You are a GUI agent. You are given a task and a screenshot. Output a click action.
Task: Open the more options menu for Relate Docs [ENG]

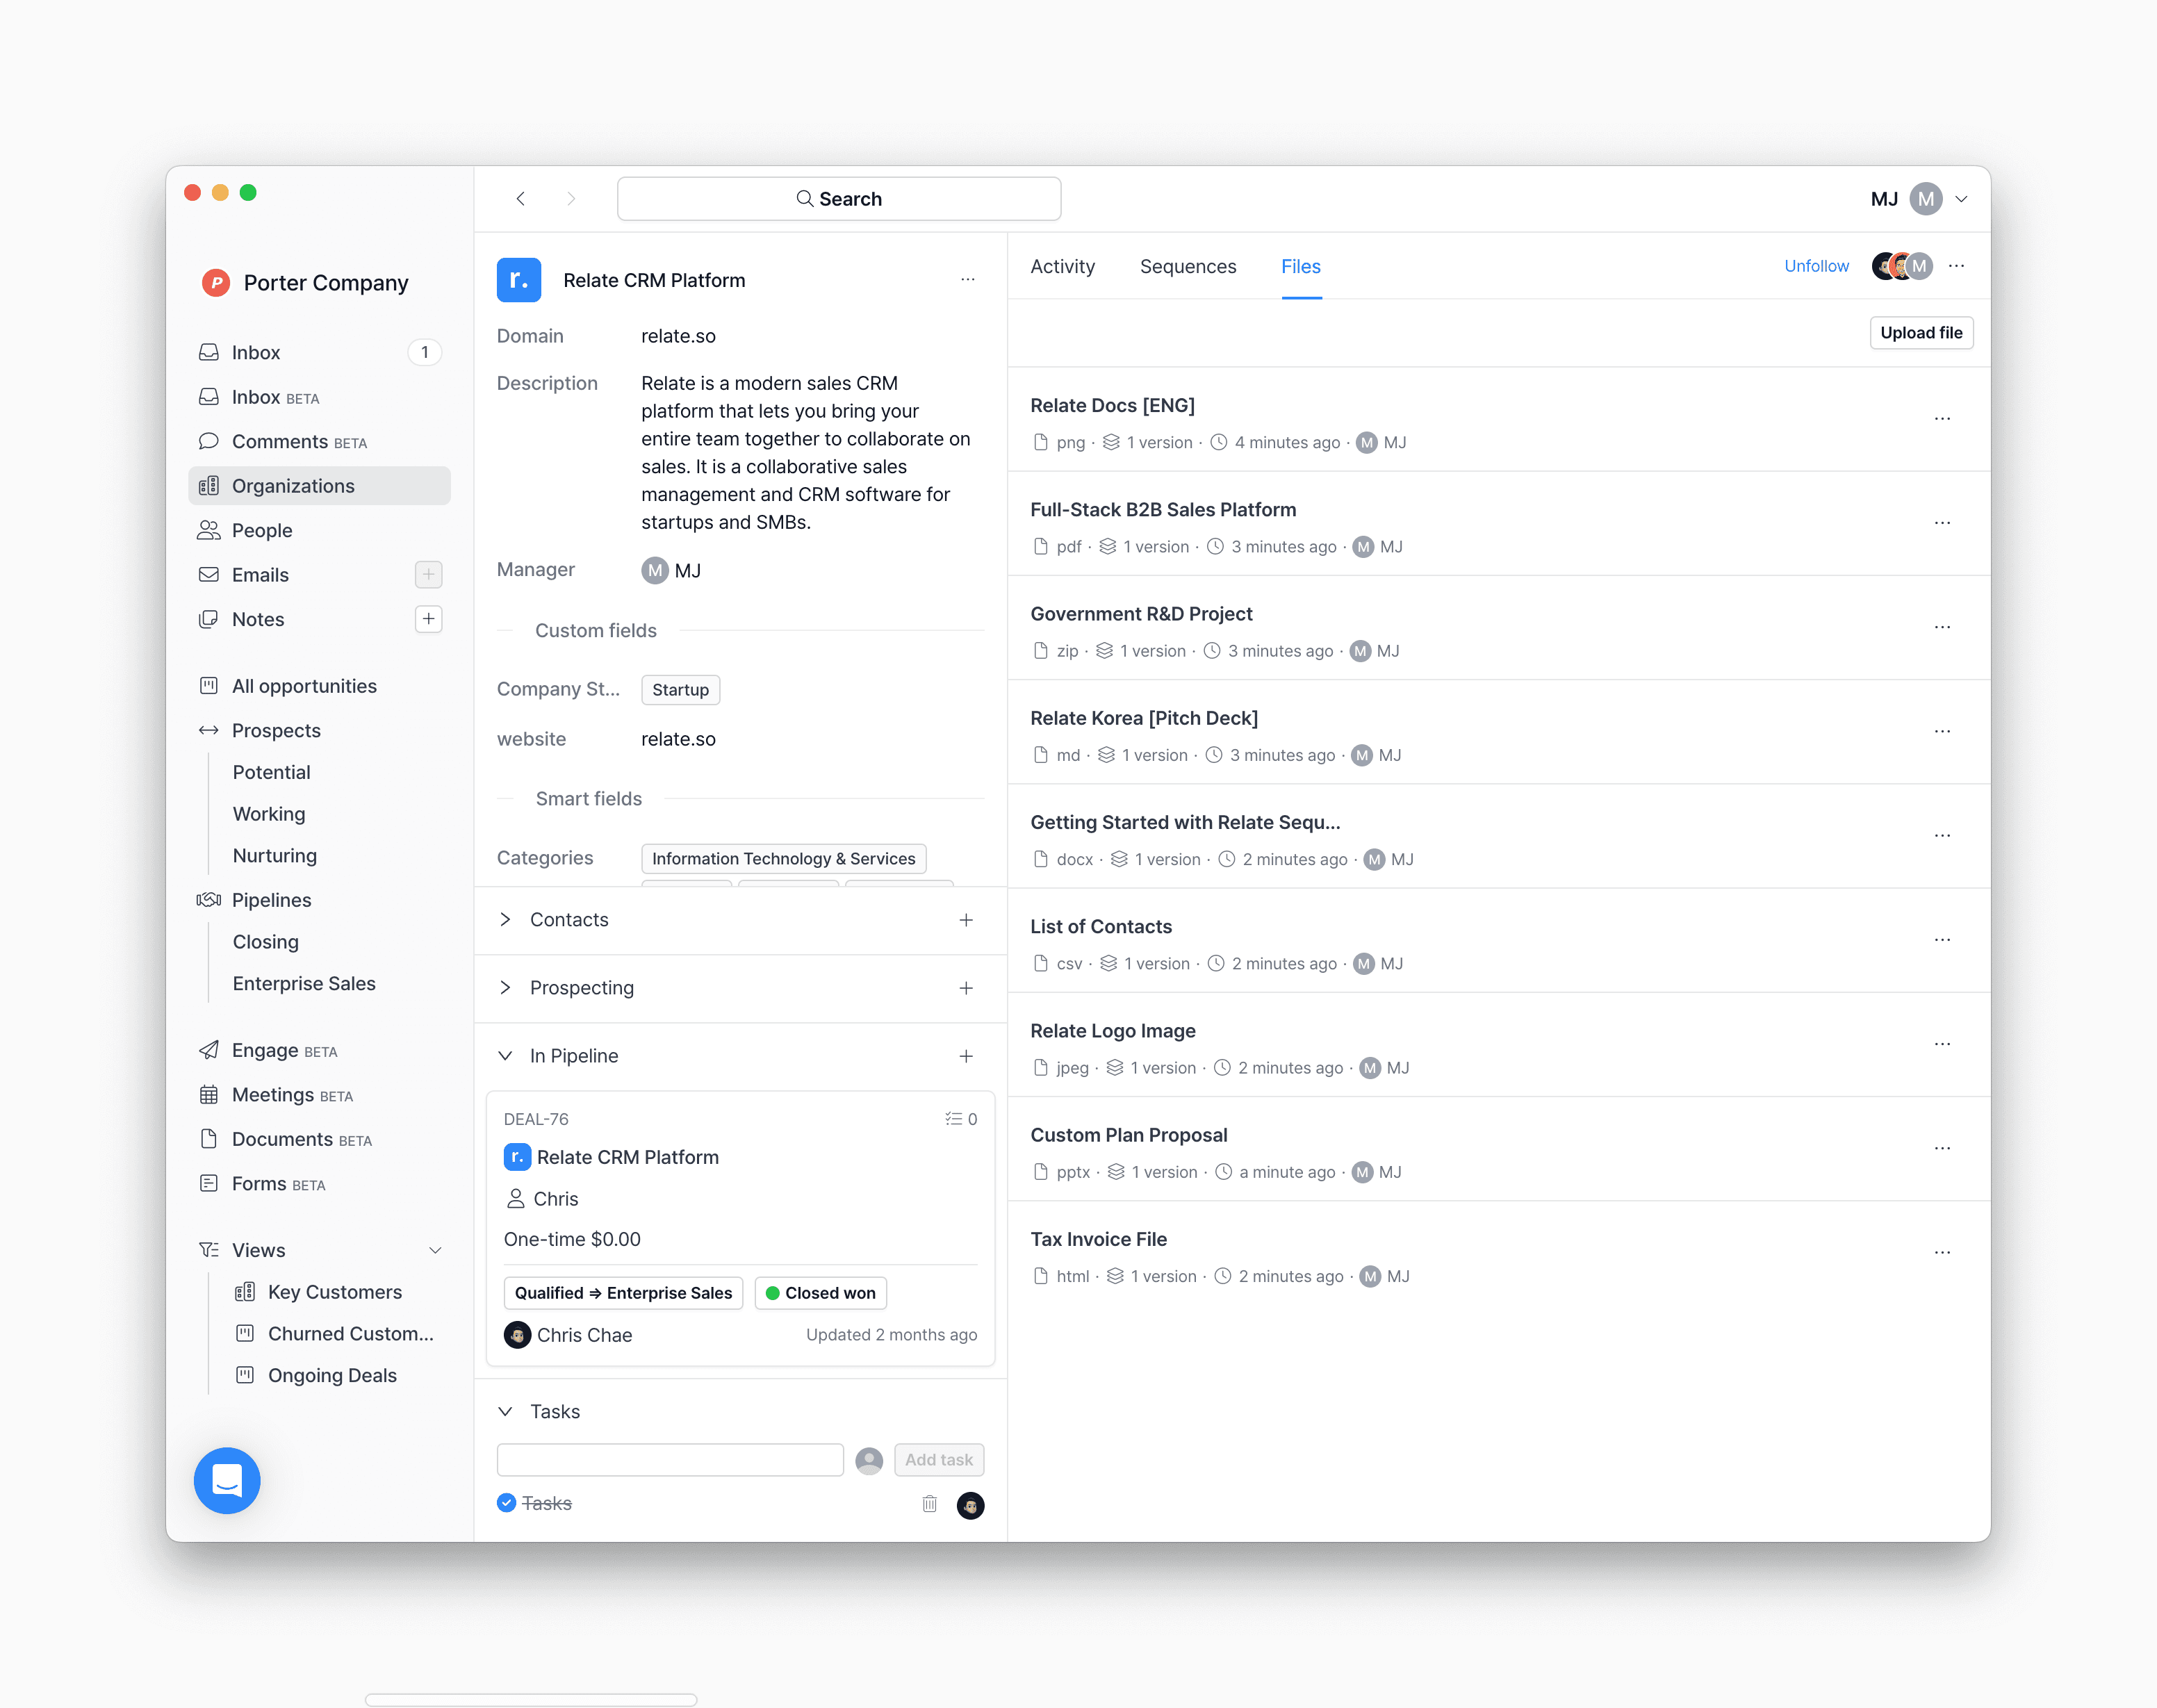click(x=1942, y=419)
